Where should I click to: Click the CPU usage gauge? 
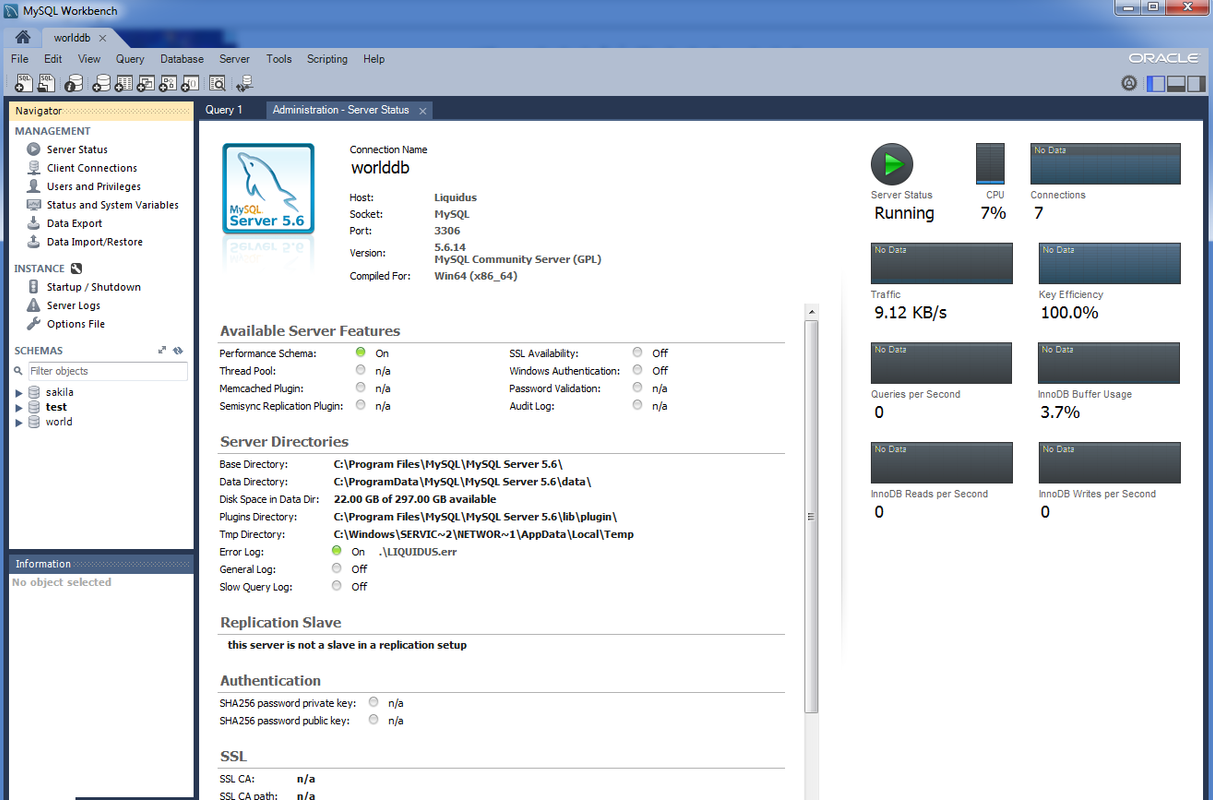pyautogui.click(x=990, y=164)
